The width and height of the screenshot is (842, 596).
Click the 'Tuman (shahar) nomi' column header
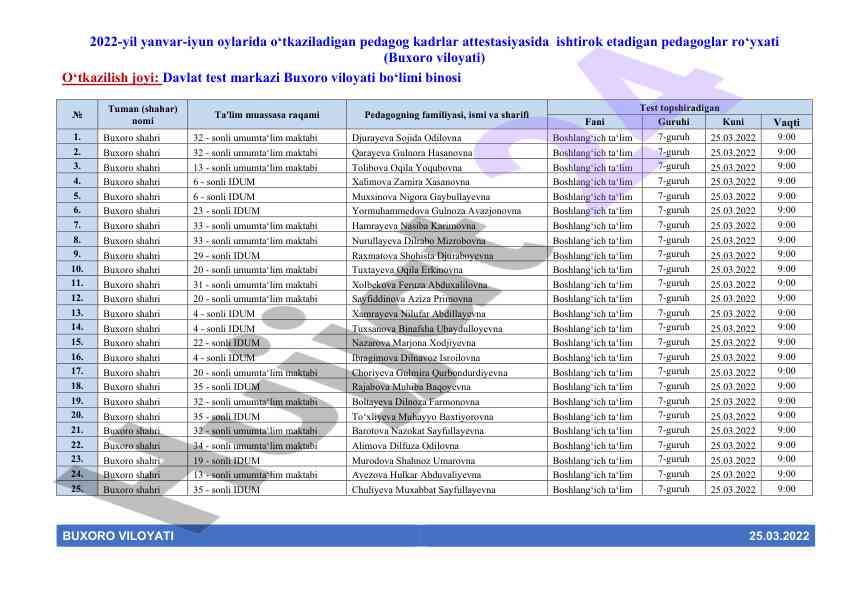click(x=142, y=114)
